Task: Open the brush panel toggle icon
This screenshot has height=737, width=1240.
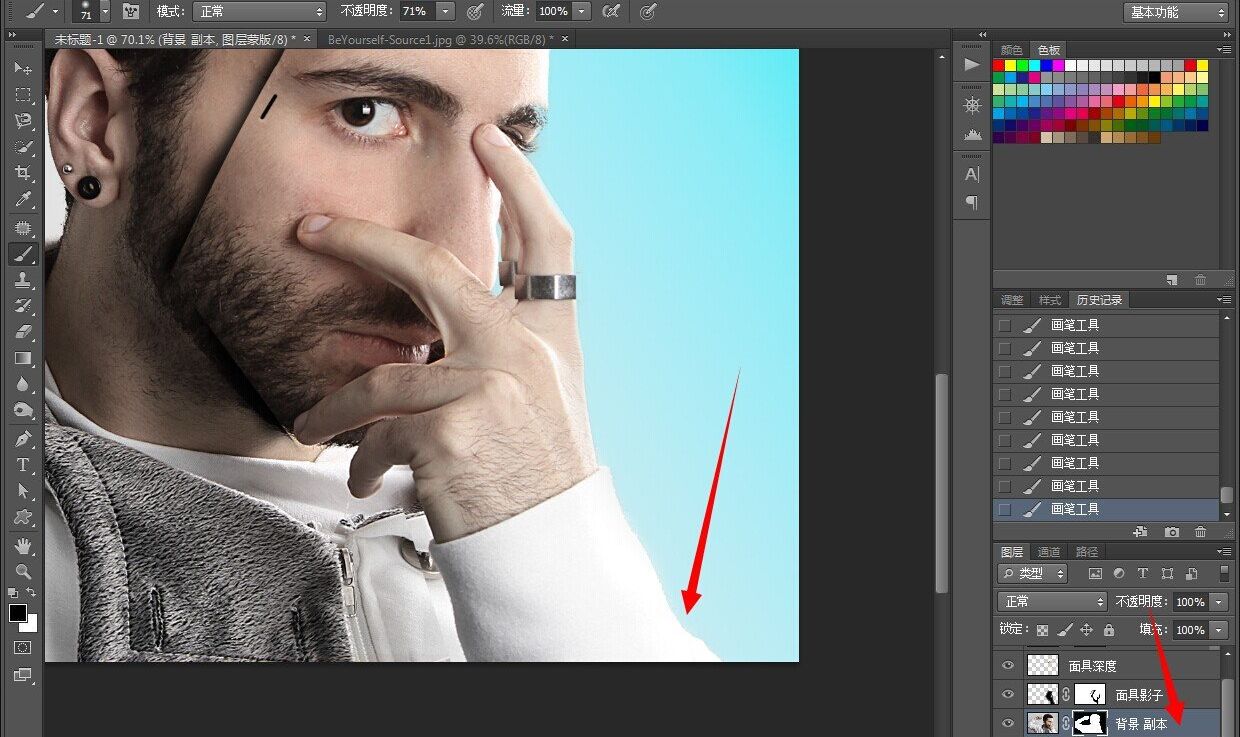Action: [x=131, y=11]
